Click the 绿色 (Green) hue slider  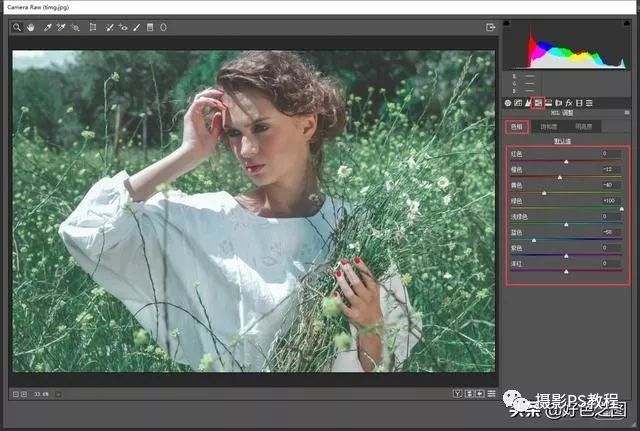click(566, 208)
